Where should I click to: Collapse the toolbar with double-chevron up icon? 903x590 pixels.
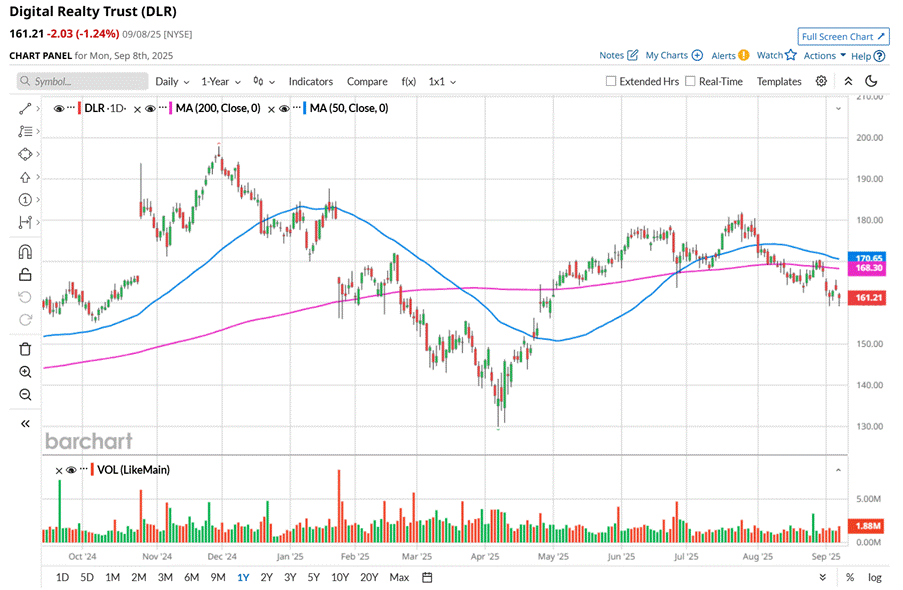tap(848, 81)
